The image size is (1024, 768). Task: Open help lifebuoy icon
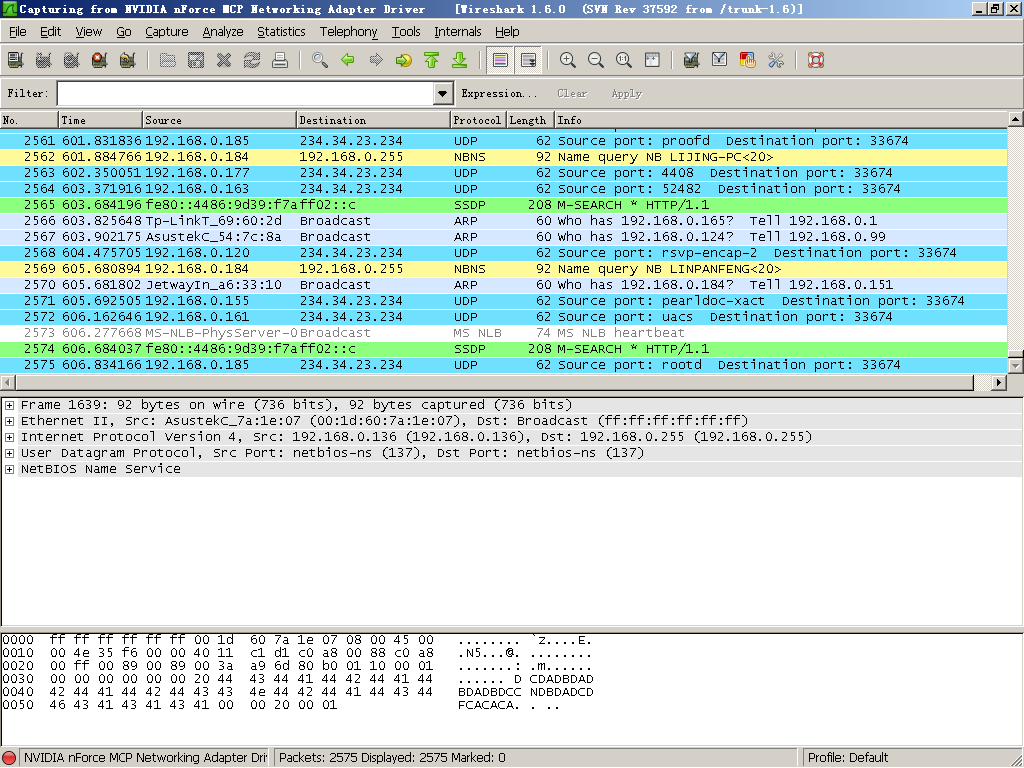pos(816,61)
